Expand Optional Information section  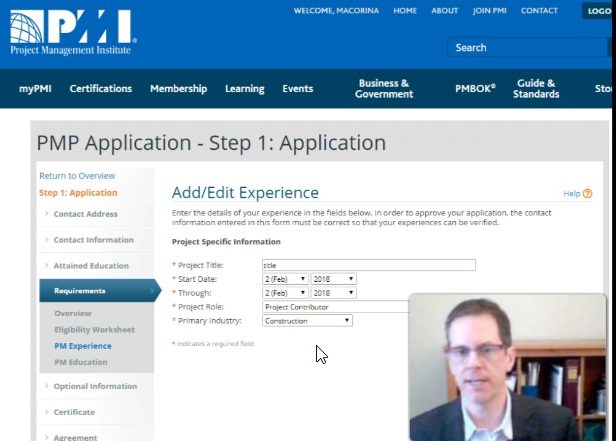point(96,386)
